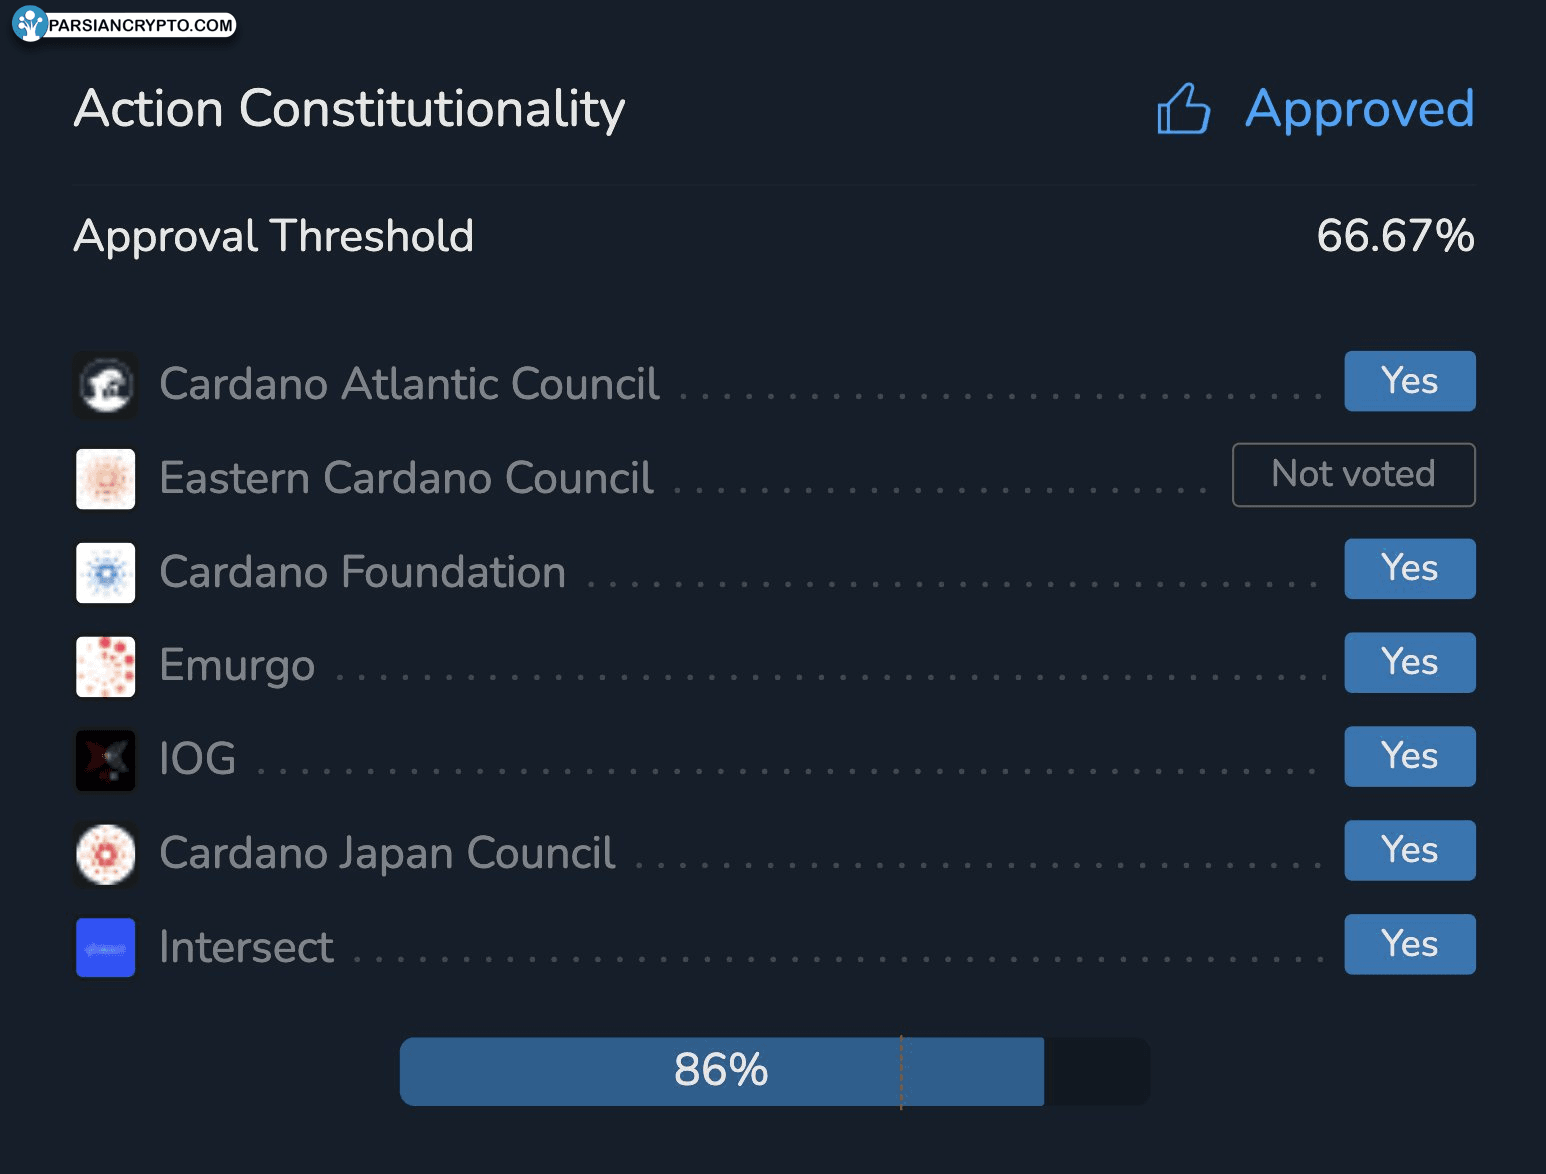Click Yes badge next to Cardano Foundation
This screenshot has width=1546, height=1174.
click(x=1410, y=569)
